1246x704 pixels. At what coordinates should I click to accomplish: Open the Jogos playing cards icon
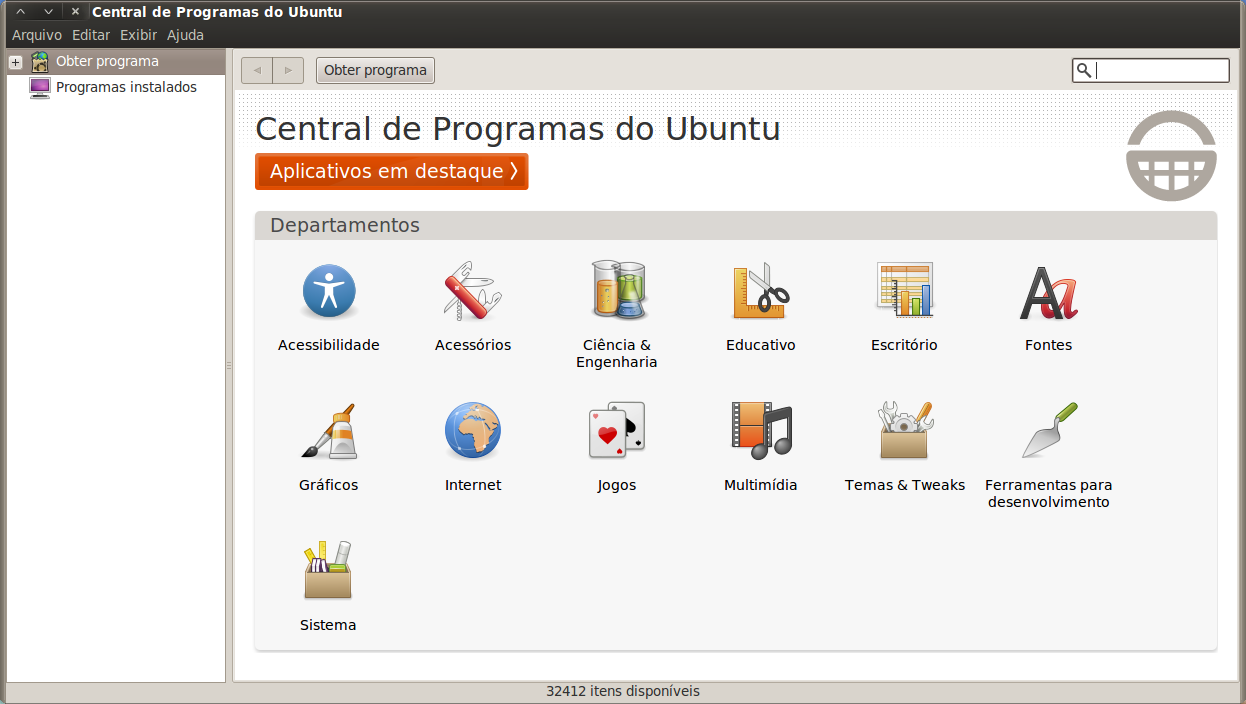[x=617, y=431]
